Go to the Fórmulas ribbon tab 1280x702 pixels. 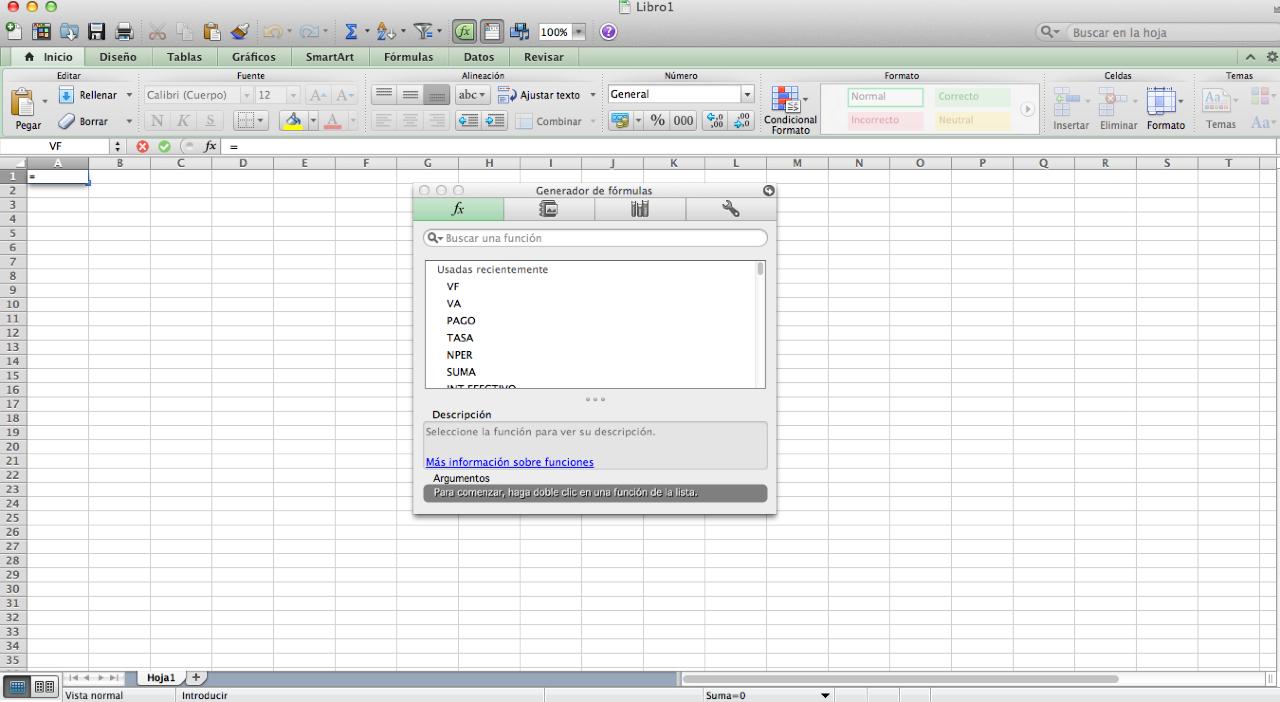(409, 57)
